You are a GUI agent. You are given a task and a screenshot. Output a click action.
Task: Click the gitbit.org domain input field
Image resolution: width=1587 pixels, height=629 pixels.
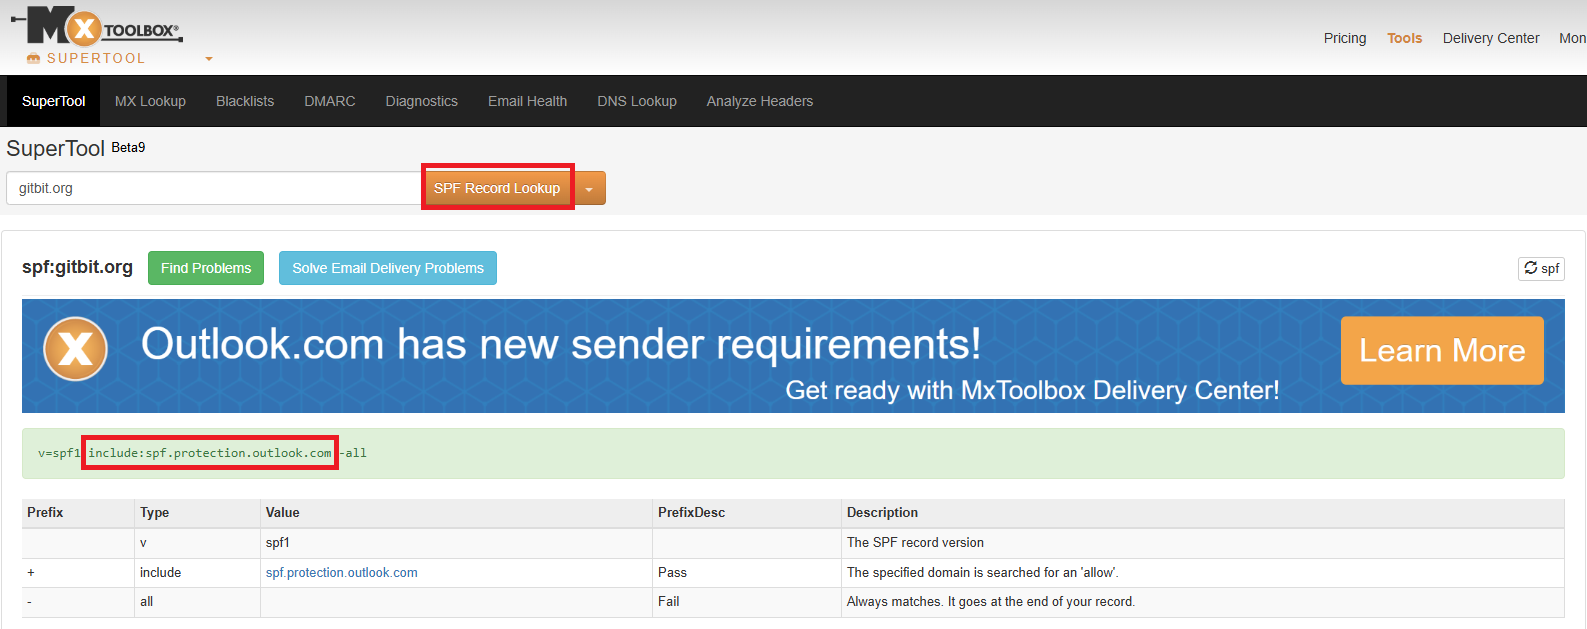pos(216,188)
